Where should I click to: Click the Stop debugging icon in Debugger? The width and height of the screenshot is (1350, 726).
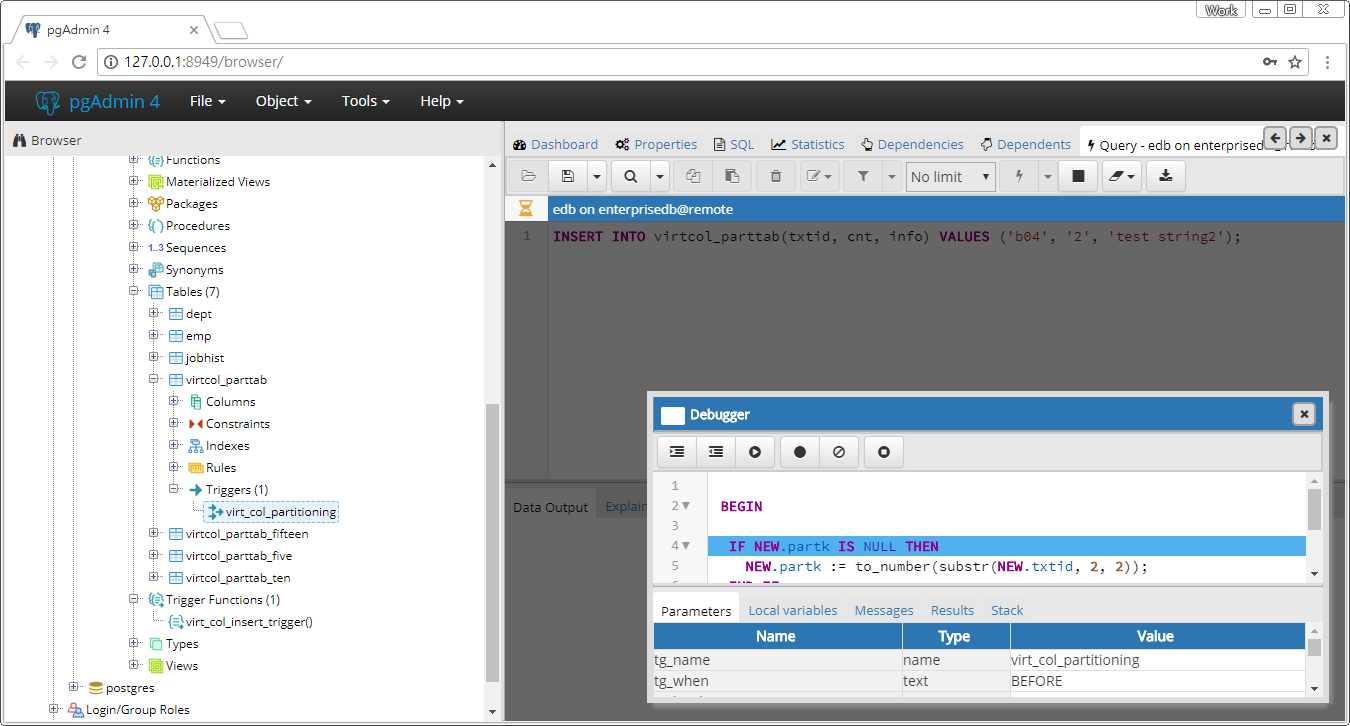(884, 452)
